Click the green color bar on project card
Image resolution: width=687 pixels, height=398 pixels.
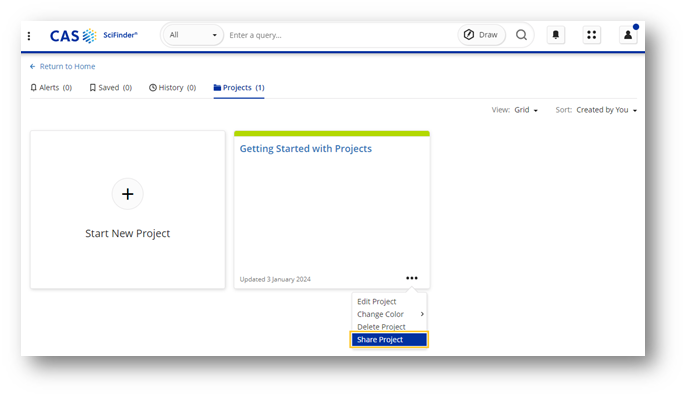coord(332,133)
